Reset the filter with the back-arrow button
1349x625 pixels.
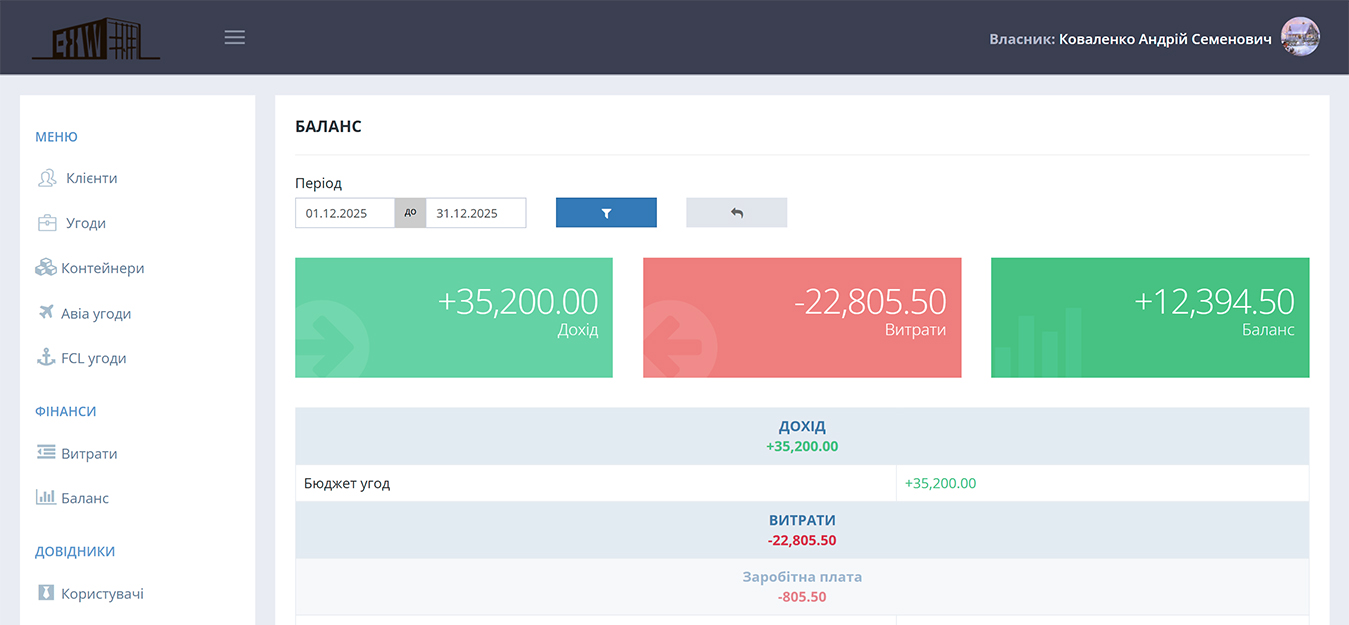click(x=736, y=213)
